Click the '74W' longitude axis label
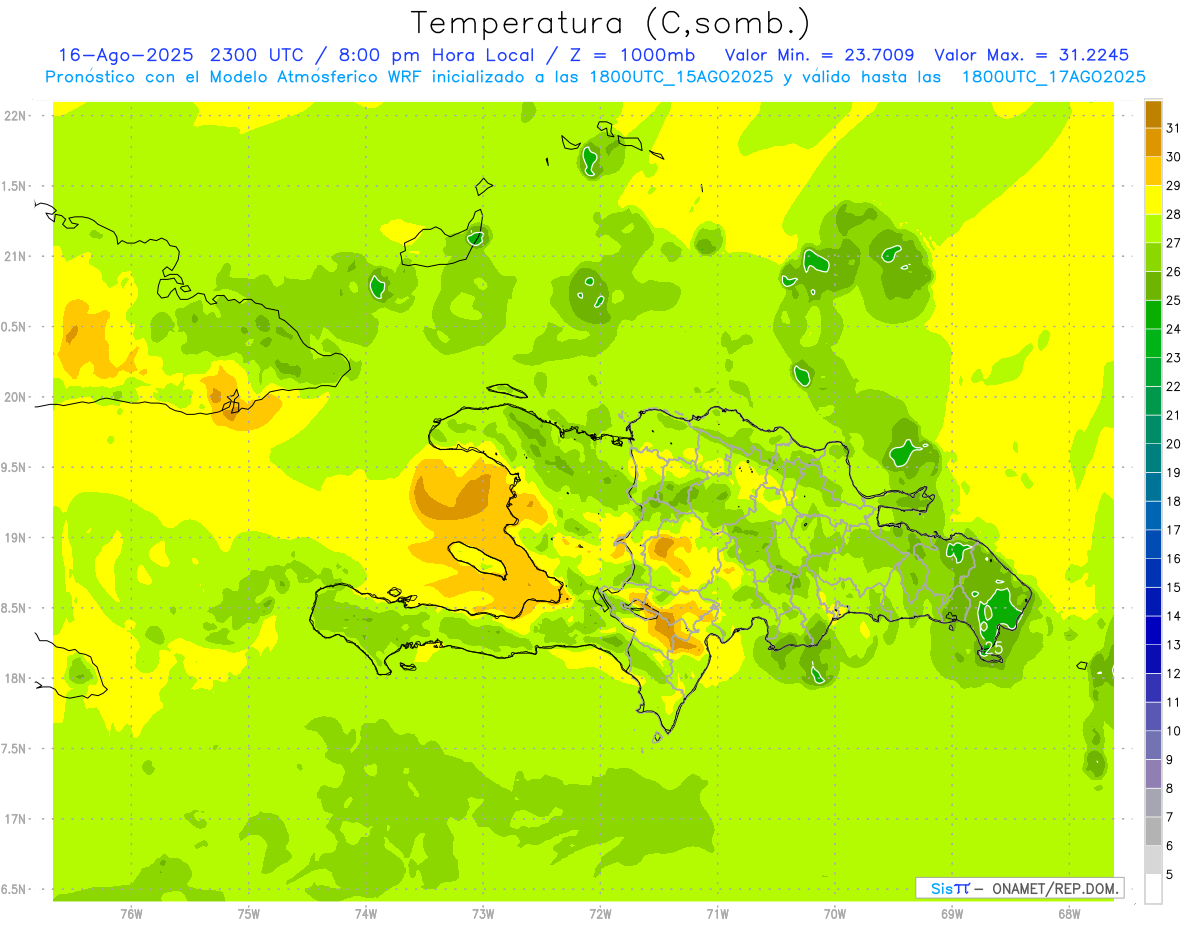Image resolution: width=1200 pixels, height=927 pixels. pos(366,914)
